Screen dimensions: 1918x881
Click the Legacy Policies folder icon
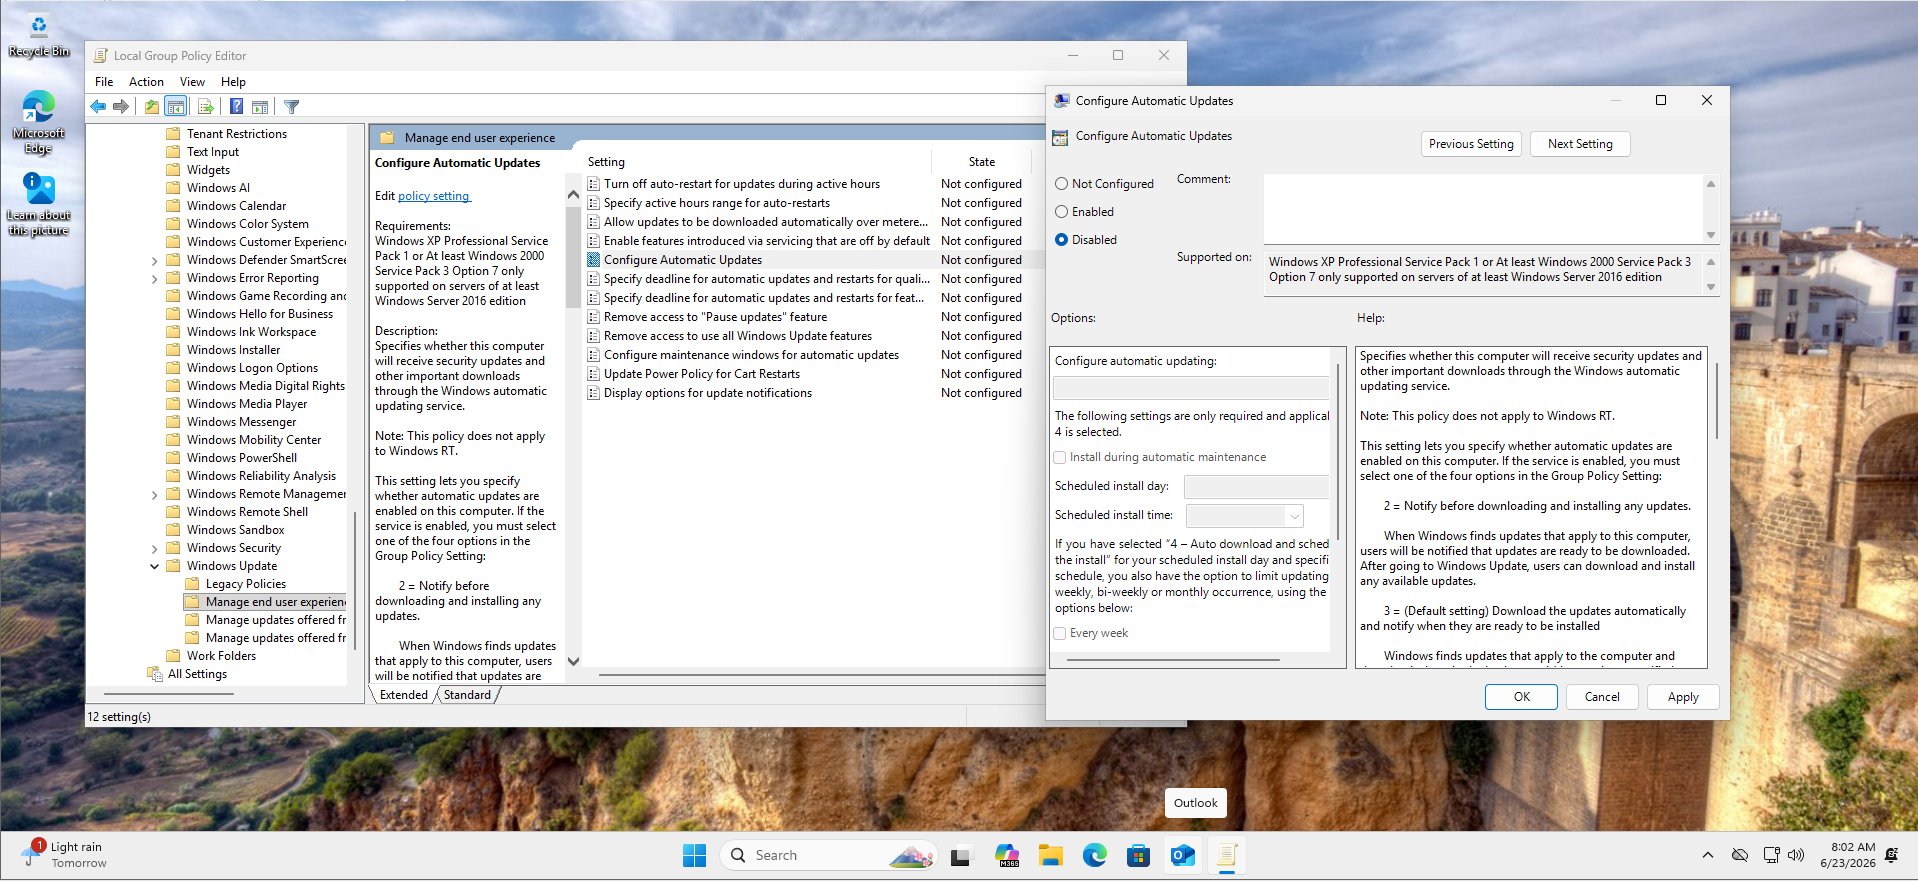(x=193, y=584)
